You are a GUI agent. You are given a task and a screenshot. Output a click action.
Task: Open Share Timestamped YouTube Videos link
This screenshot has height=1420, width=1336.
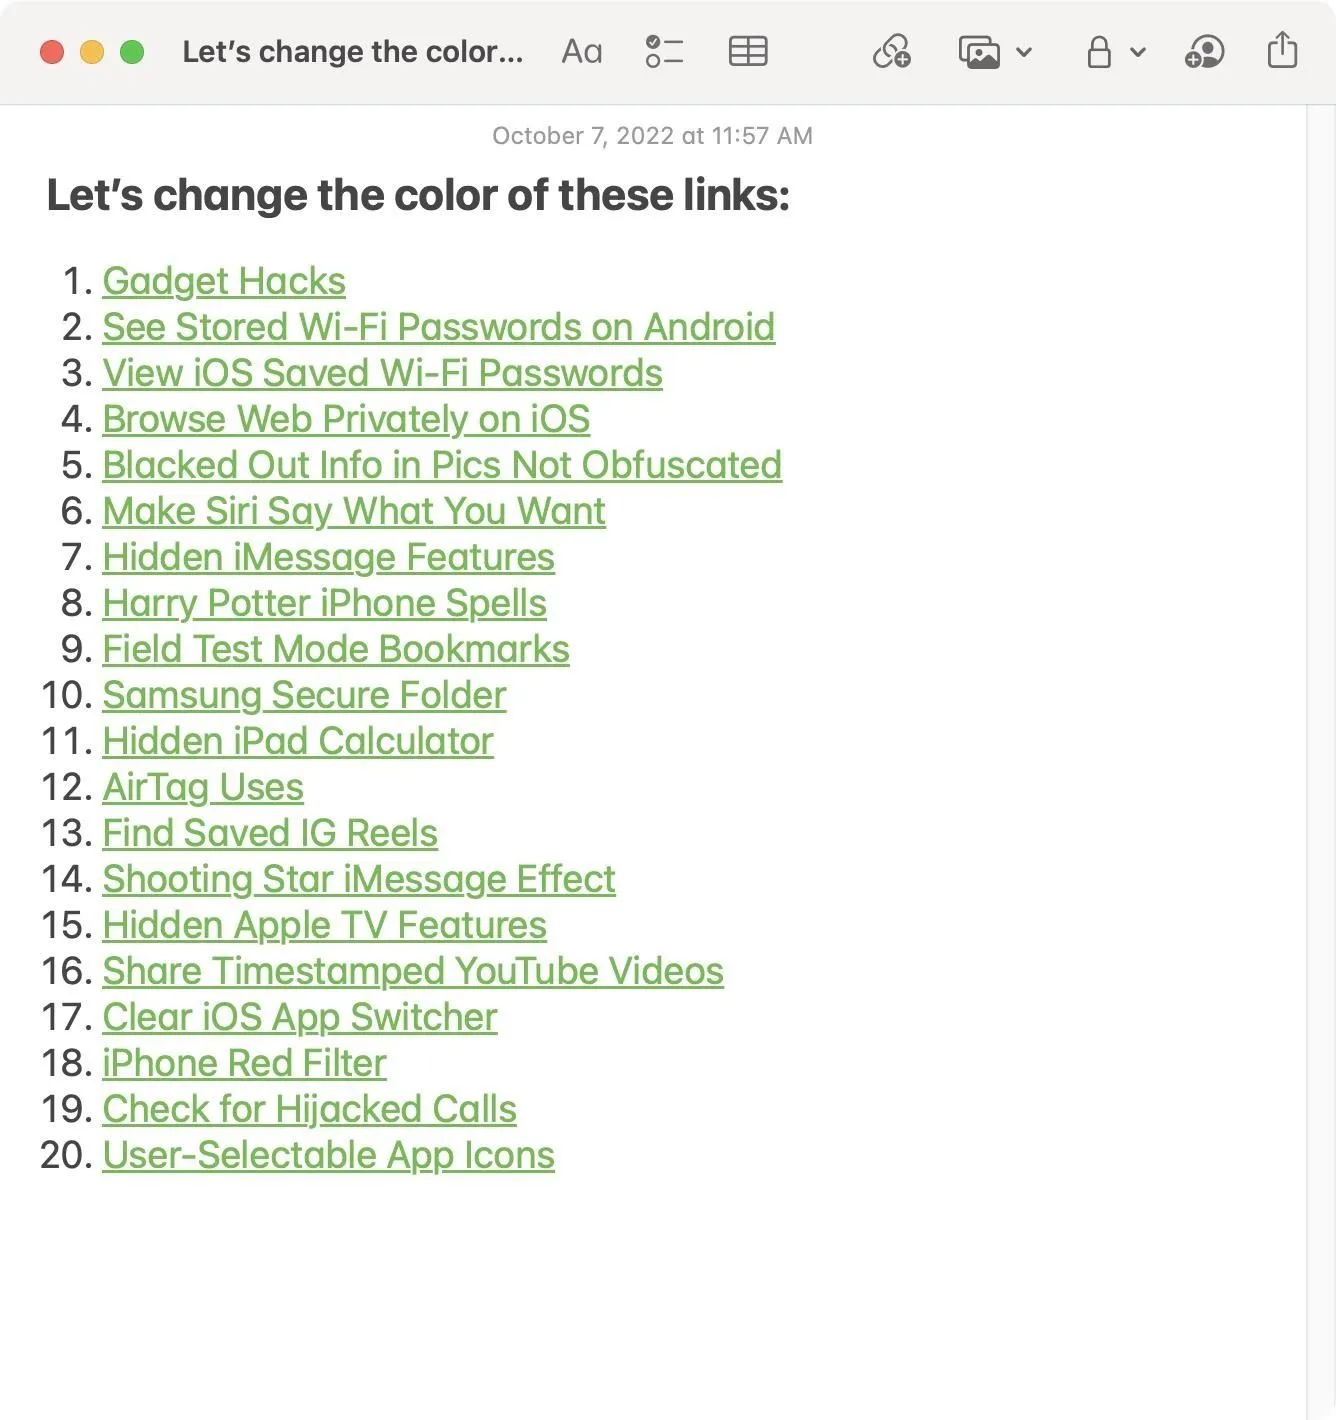click(413, 971)
